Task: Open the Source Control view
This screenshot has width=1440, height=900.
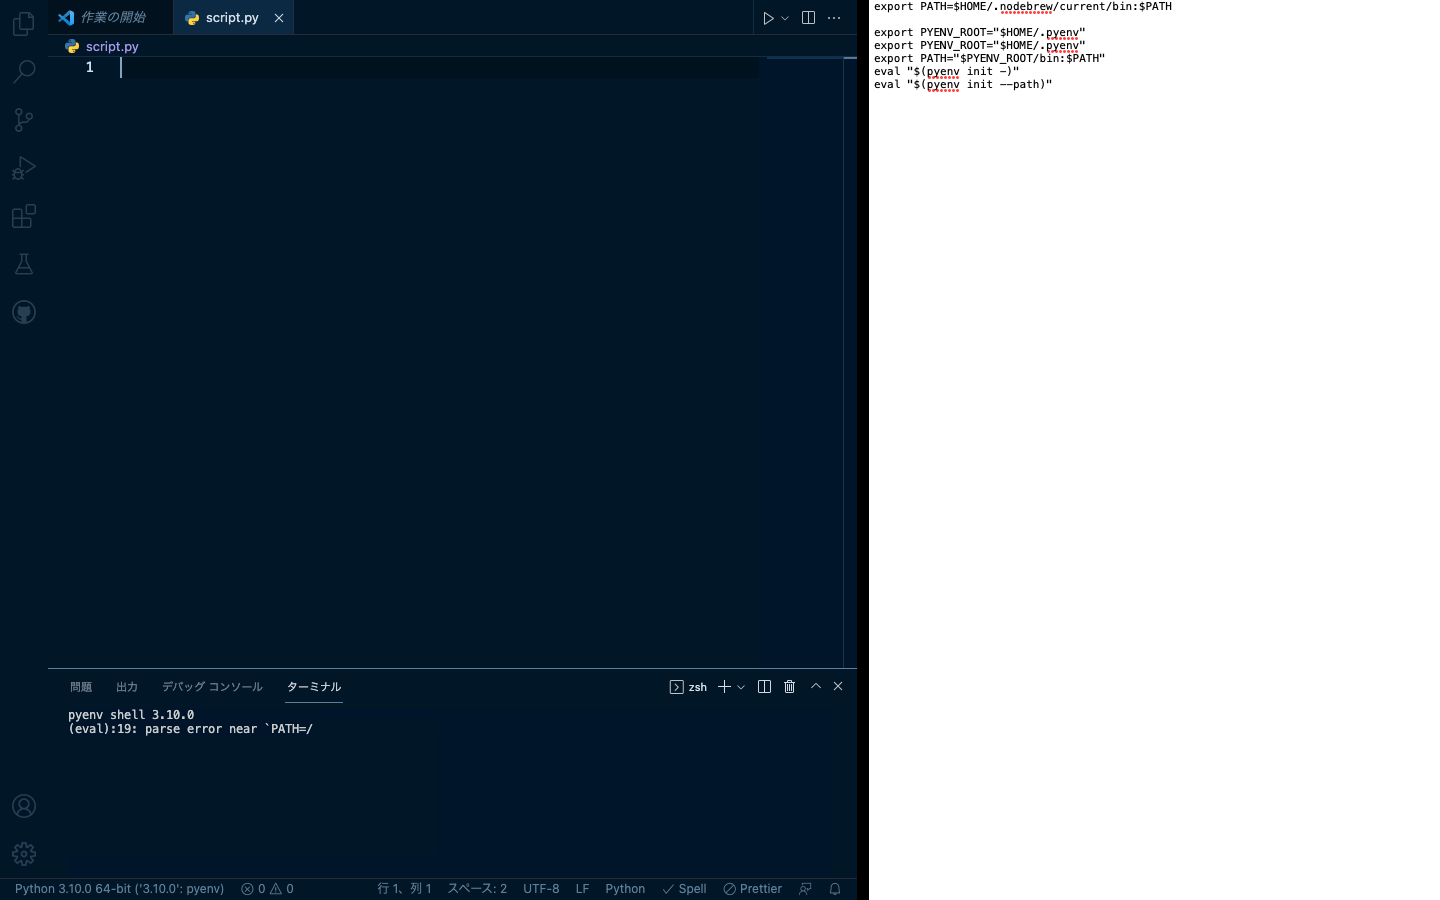Action: [24, 120]
